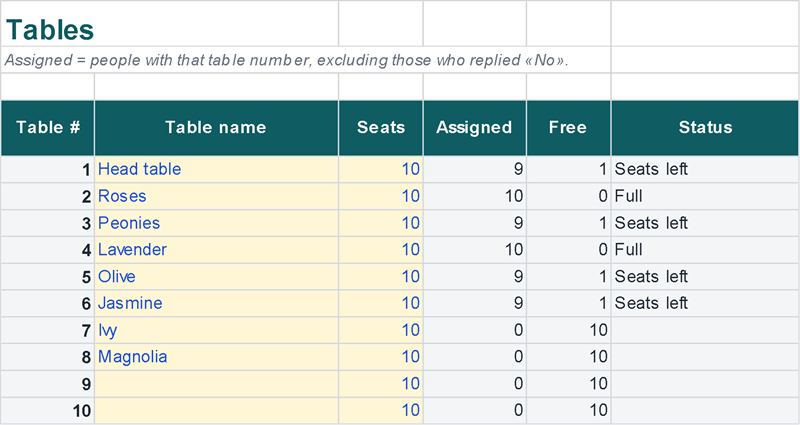This screenshot has width=800, height=425.
Task: Select the 'Full' status for Lavender
Action: (705, 250)
